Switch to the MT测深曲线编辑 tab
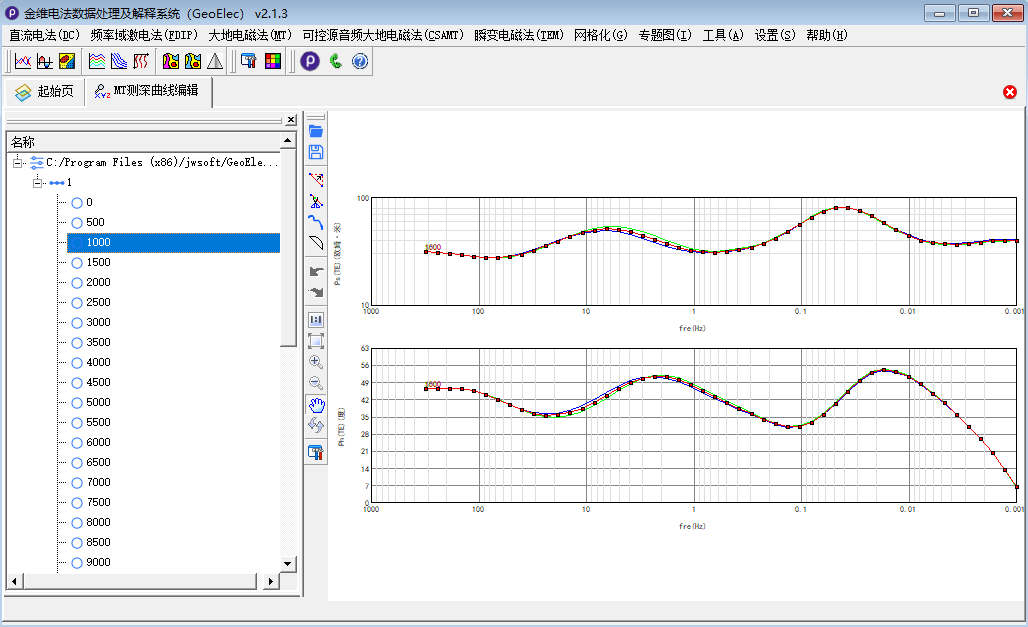This screenshot has width=1028, height=627. (149, 91)
